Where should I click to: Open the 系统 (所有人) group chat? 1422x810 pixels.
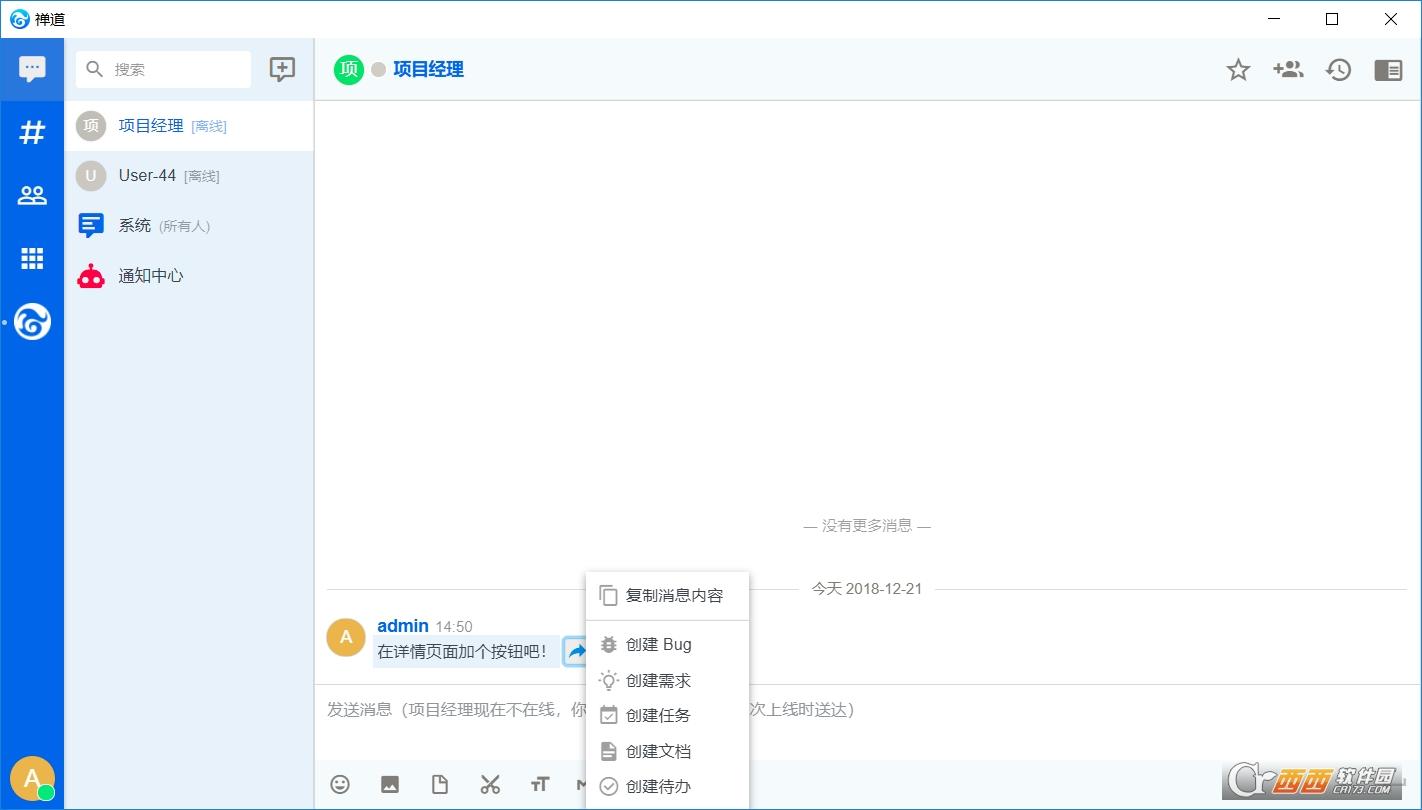(189, 226)
